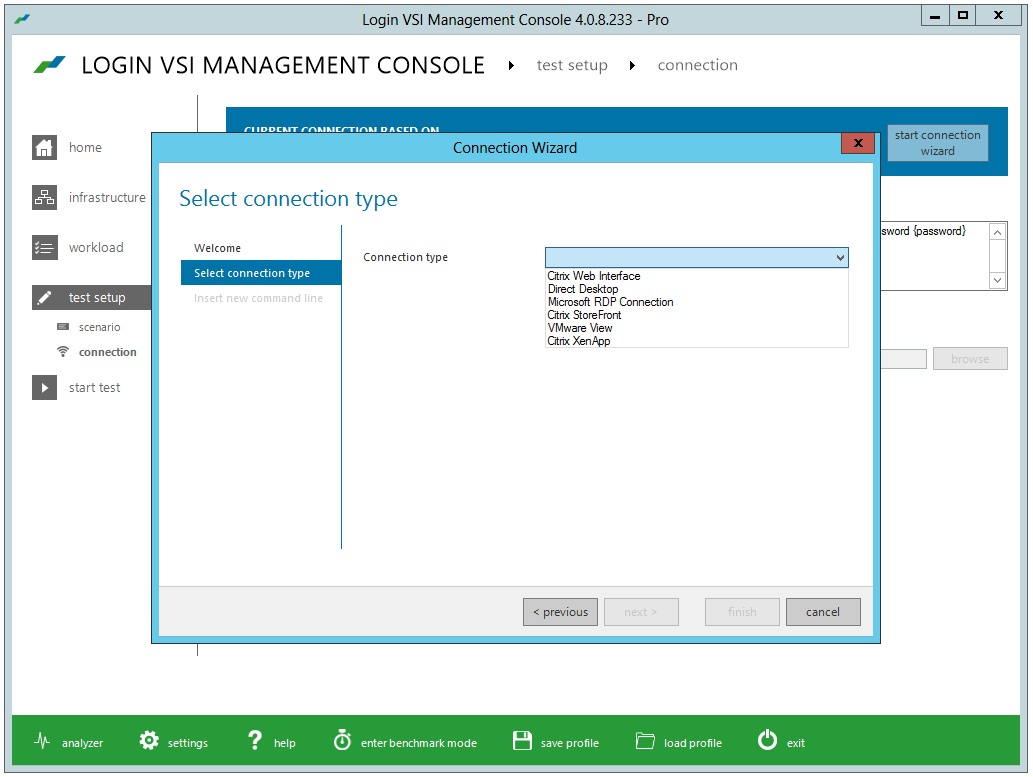
Task: Click the start test play icon
Action: pos(44,388)
